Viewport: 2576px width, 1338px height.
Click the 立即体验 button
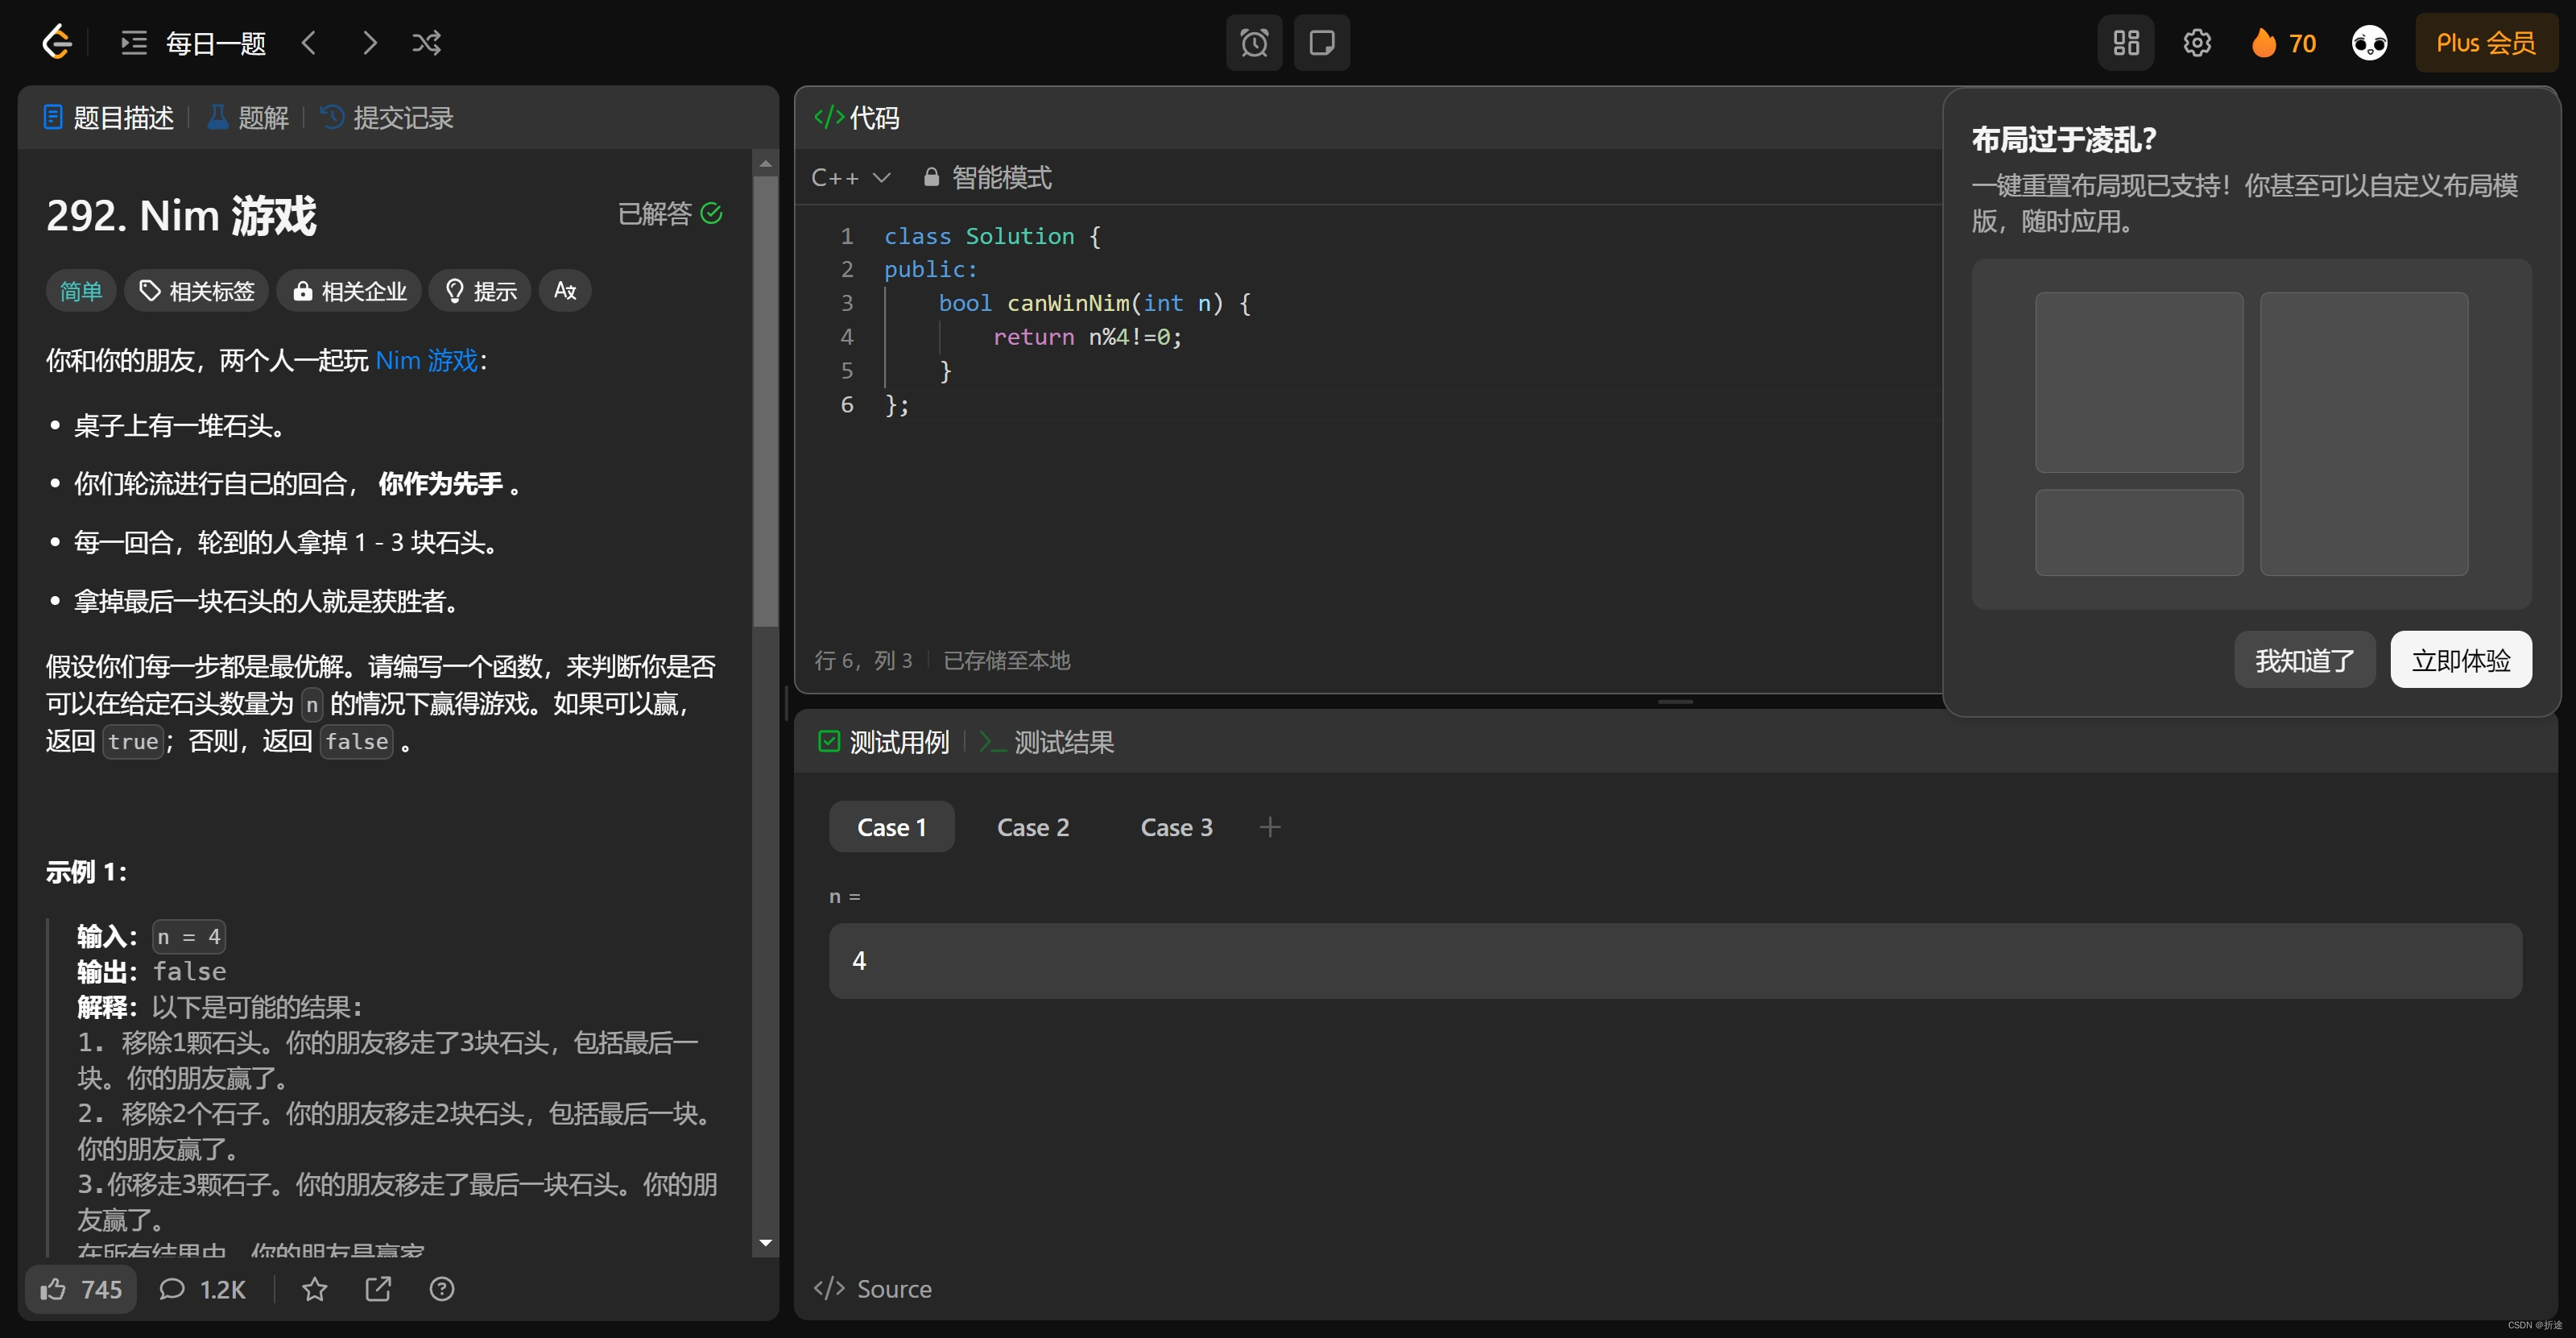pos(2461,659)
